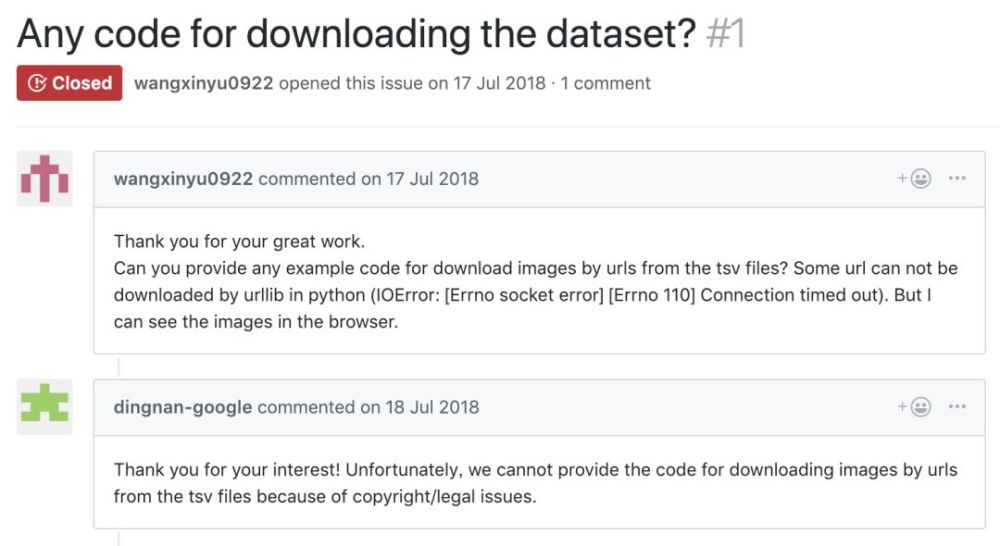Screen dimensions: 1000x546
Task: Click the issue title text
Action: [357, 34]
